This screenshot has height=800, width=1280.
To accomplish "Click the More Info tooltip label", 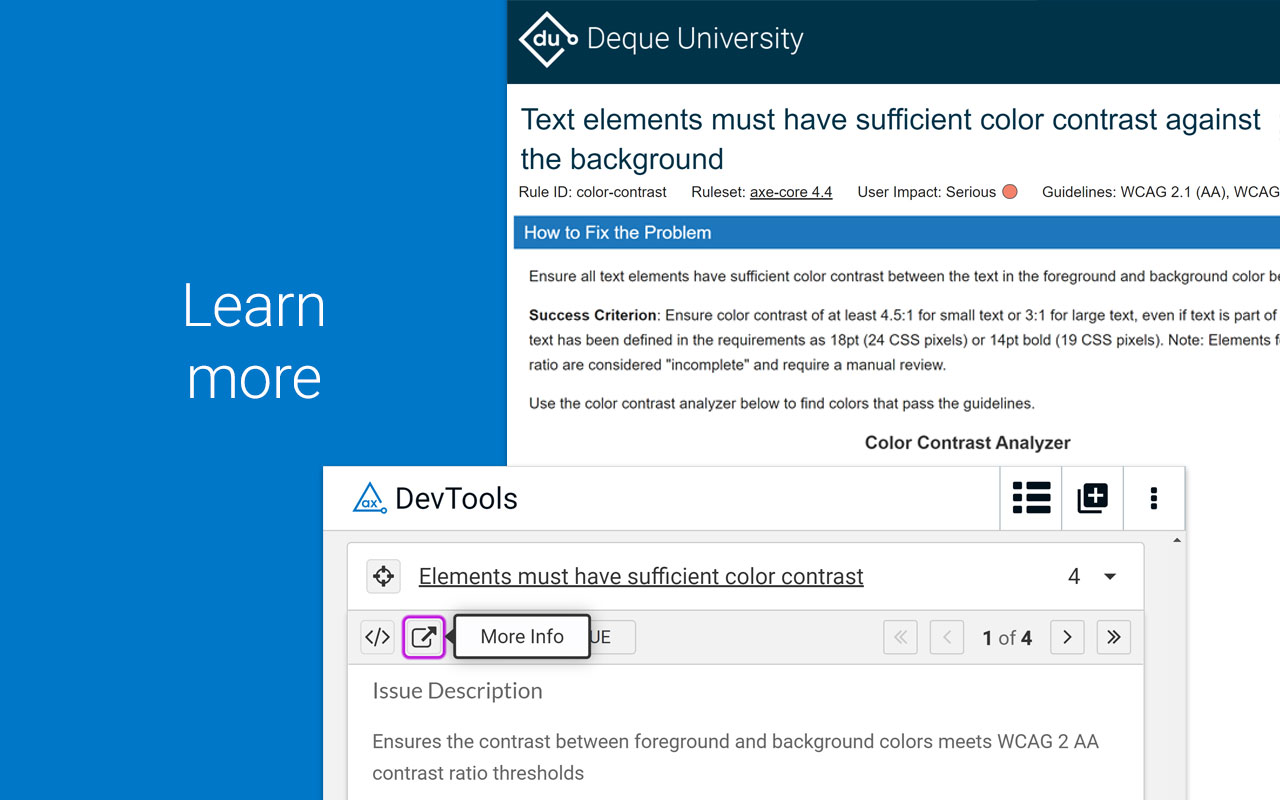I will [521, 636].
